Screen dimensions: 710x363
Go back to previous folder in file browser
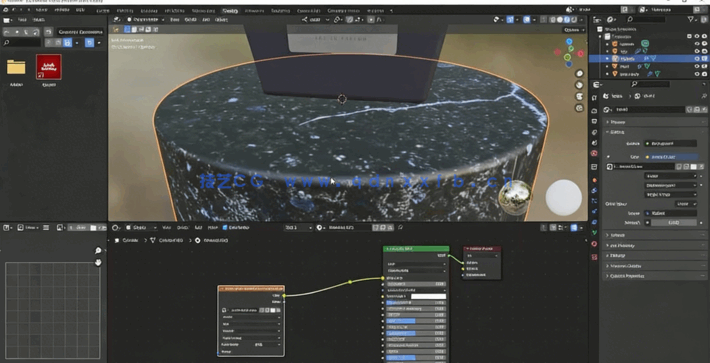tap(7, 32)
